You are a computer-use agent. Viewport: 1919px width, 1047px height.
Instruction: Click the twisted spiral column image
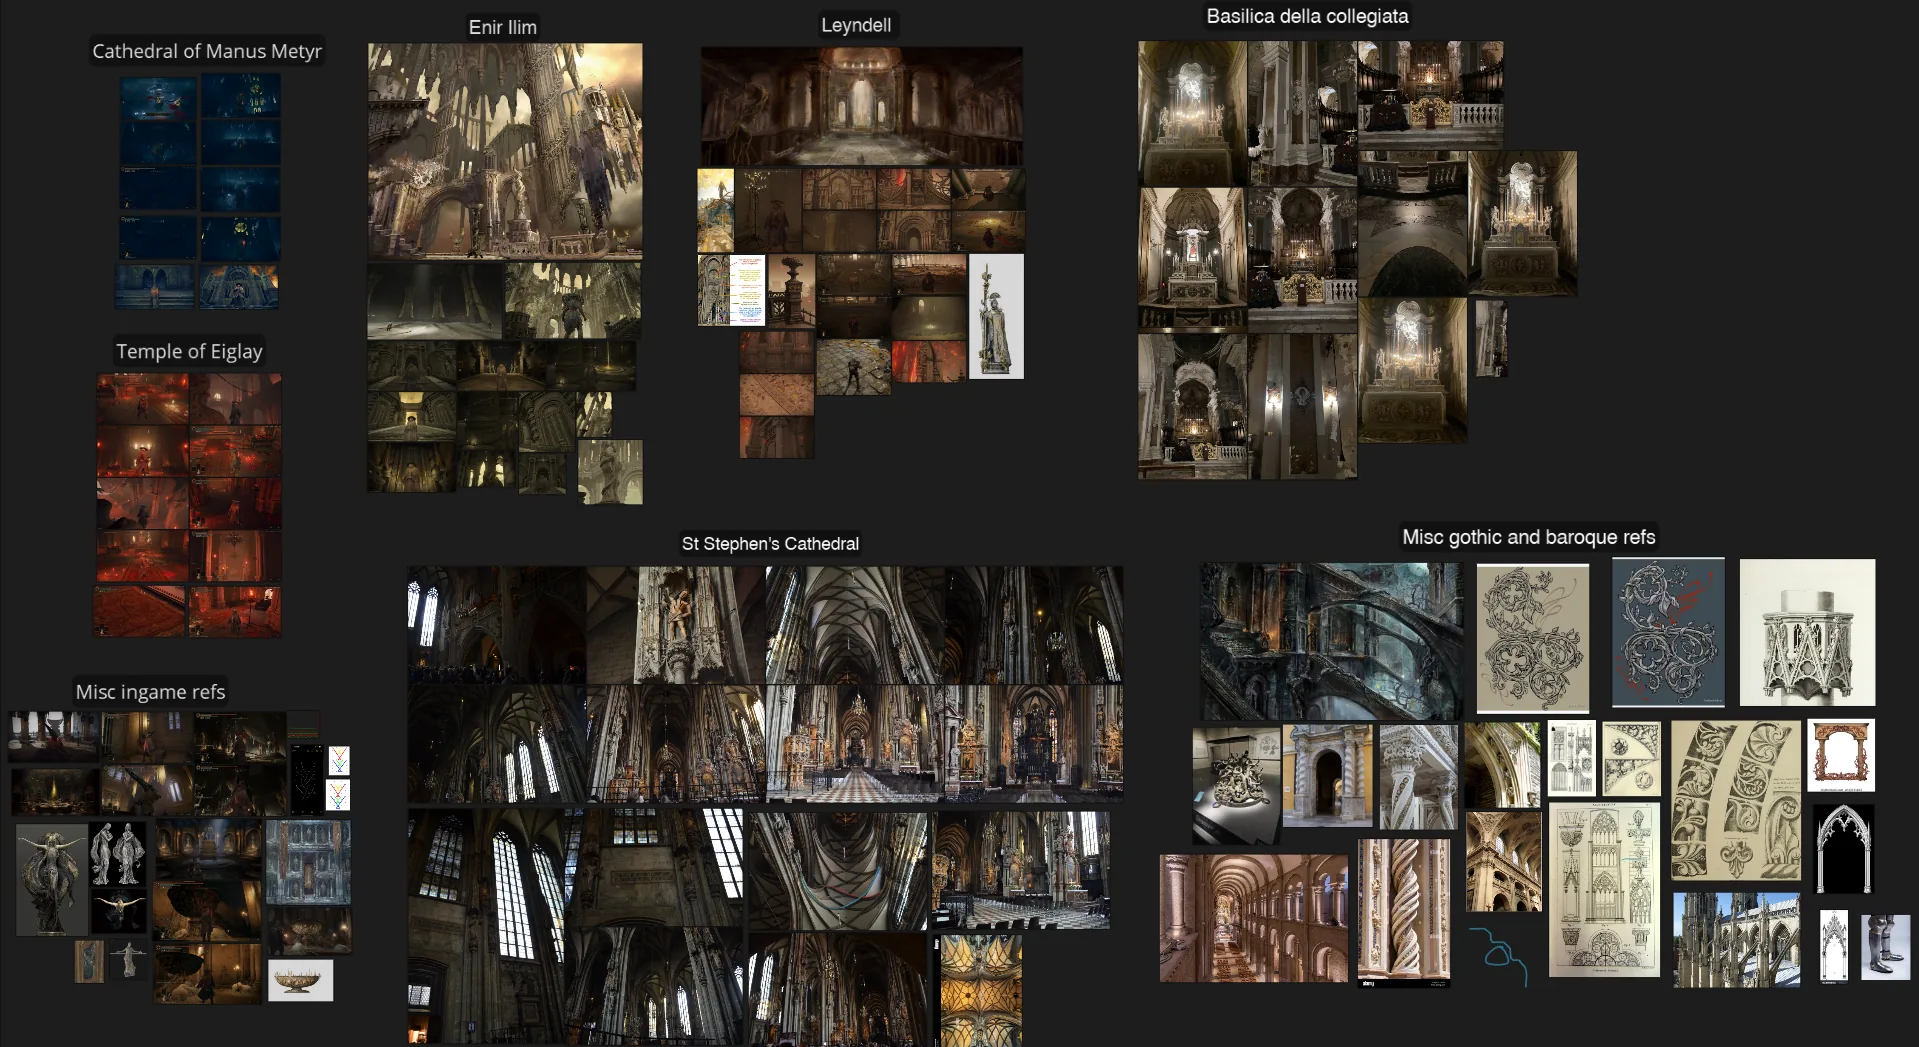1404,912
